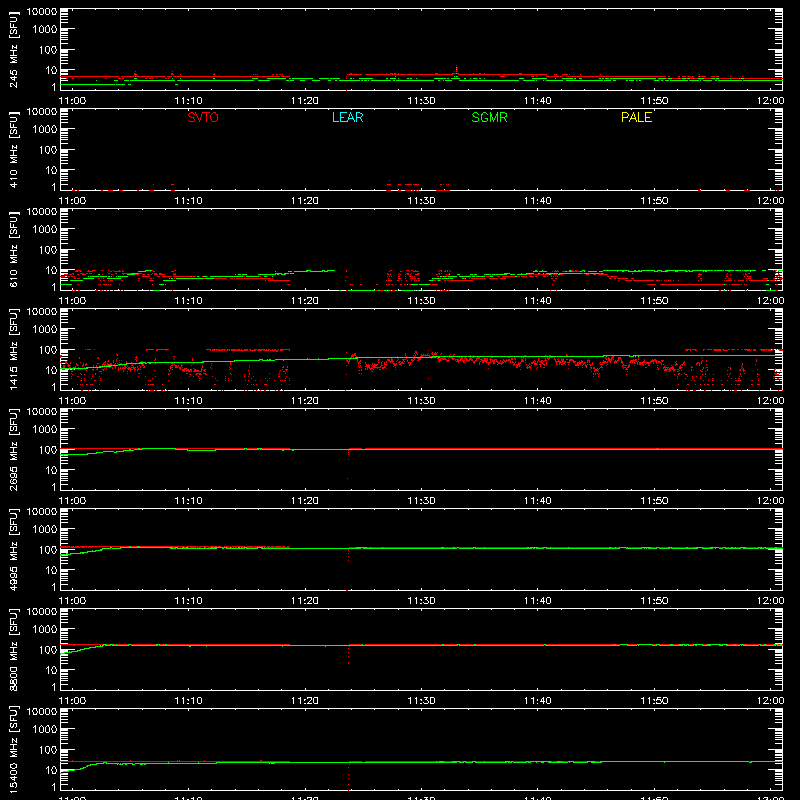The height and width of the screenshot is (800, 800).
Task: Click the 10 tick value on the 1415 MHz plot
Action: [x=51, y=370]
